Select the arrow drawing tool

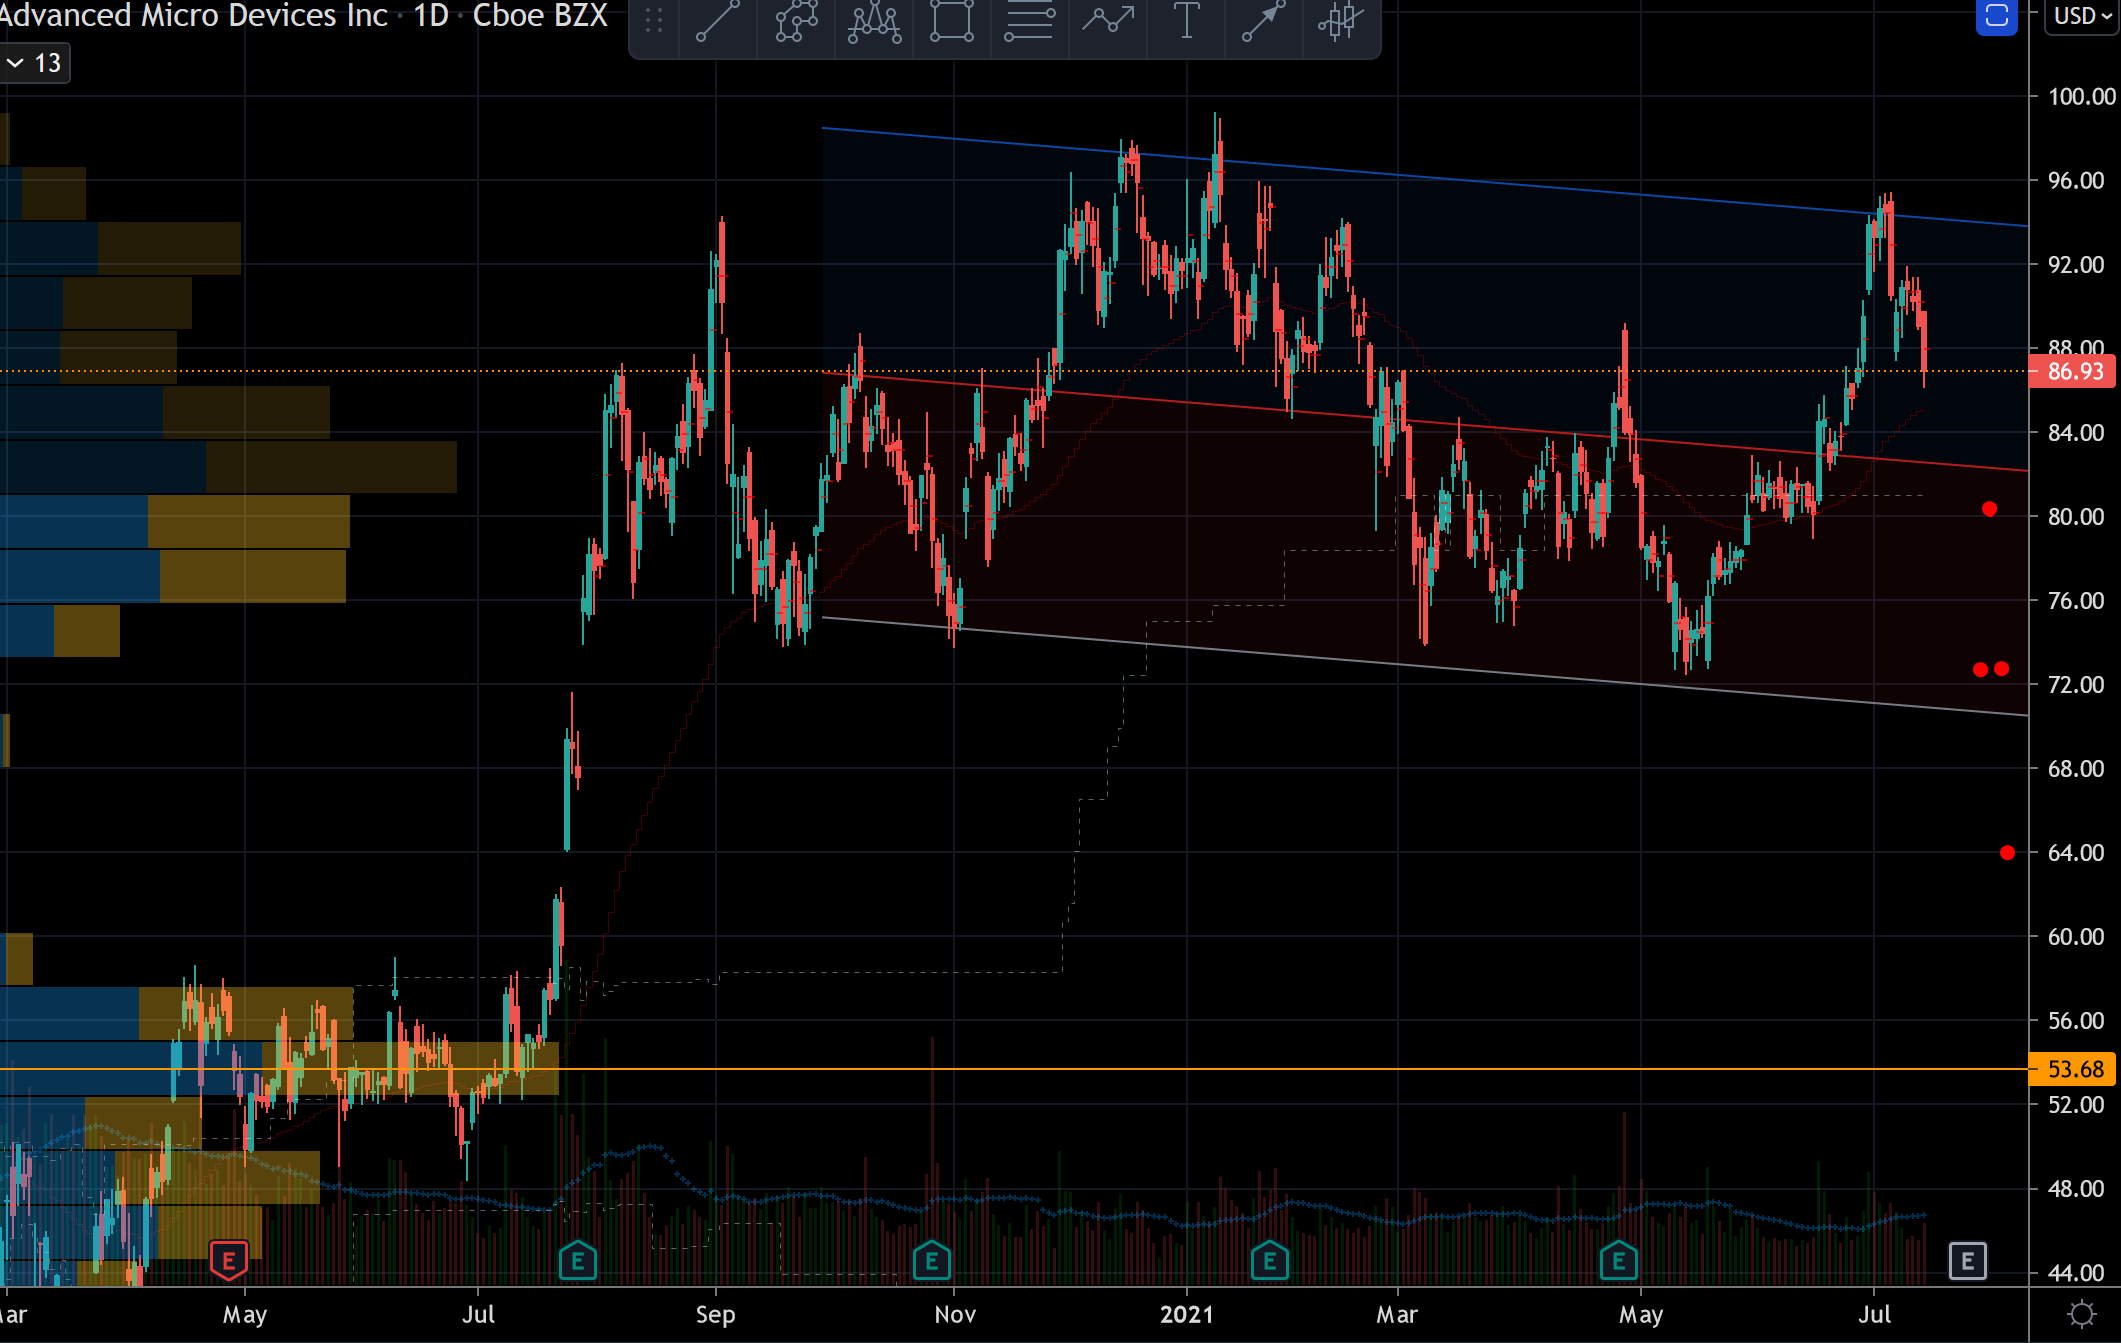click(x=1264, y=21)
